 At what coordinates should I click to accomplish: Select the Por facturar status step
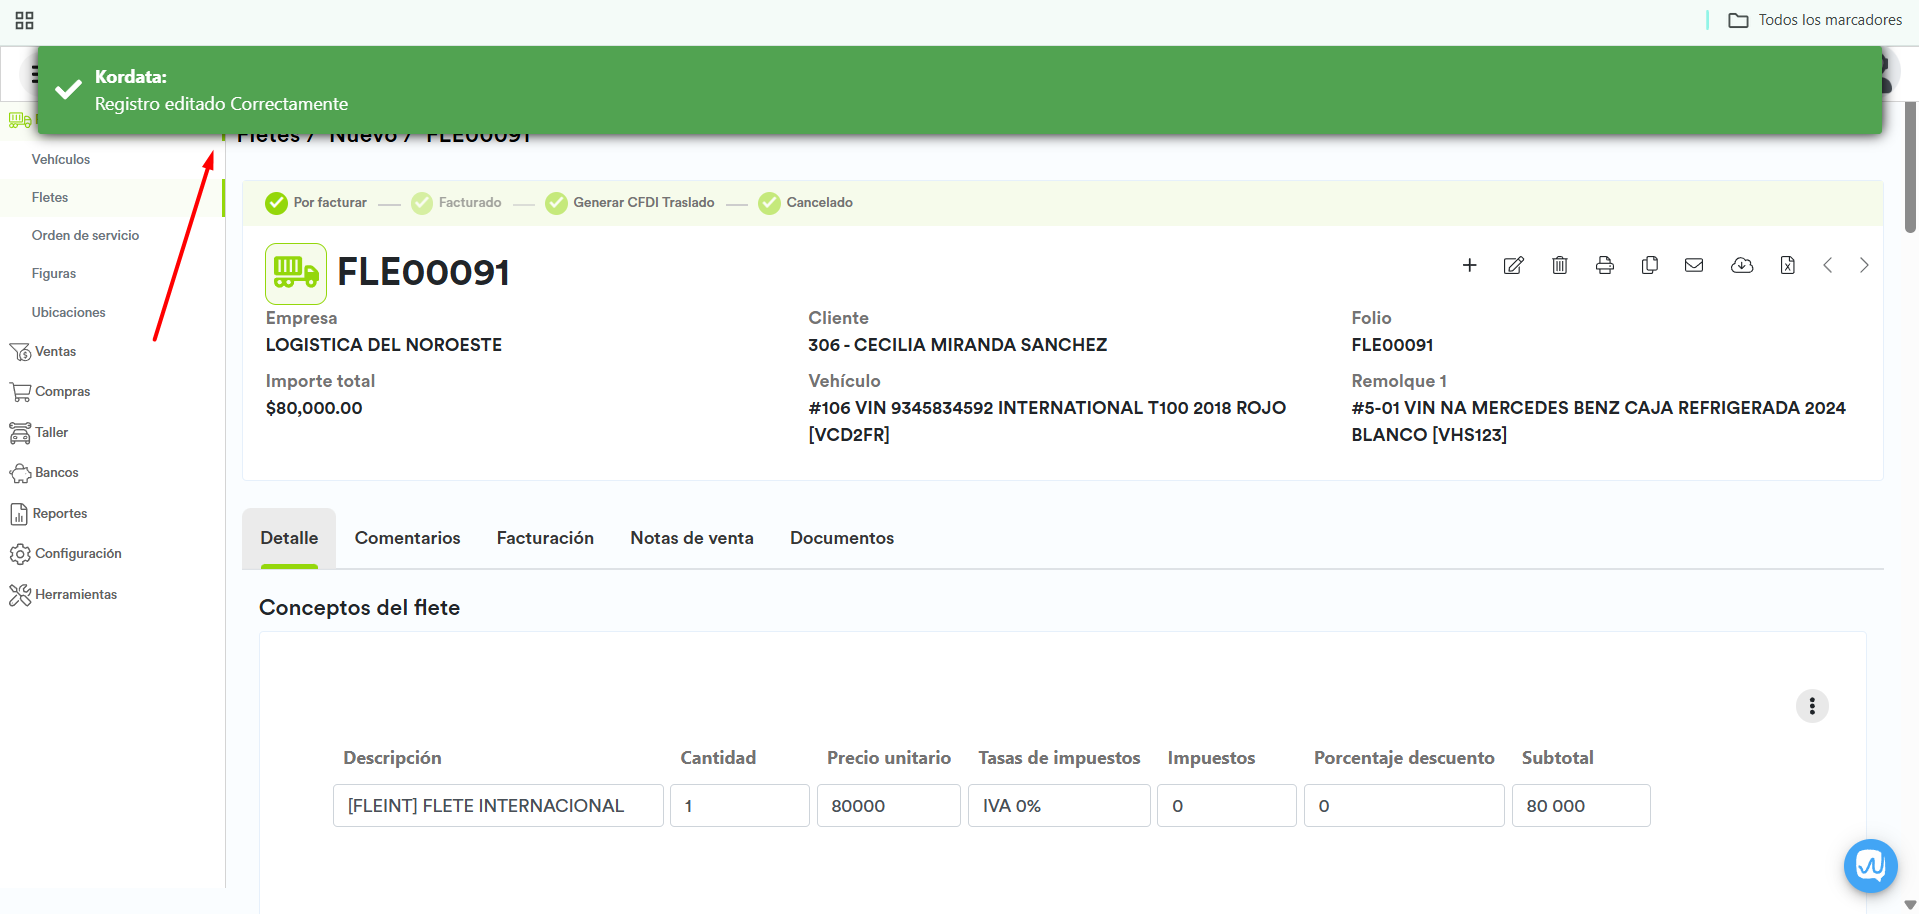point(317,203)
